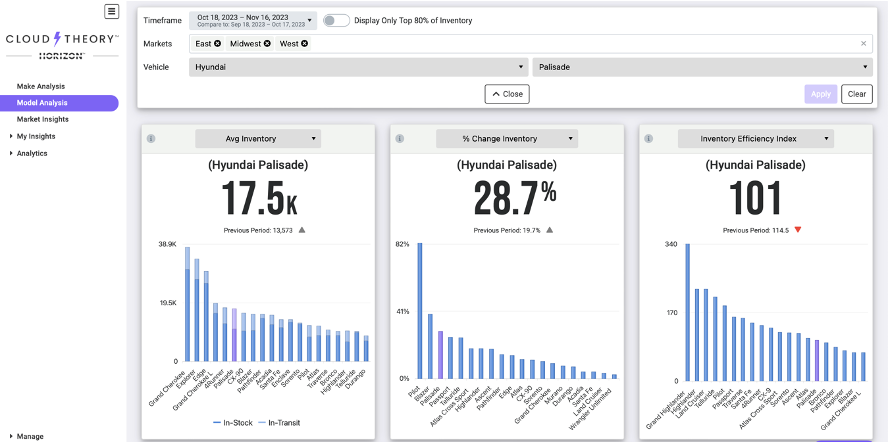Open the % Change Inventory metric dropdown
The image size is (888, 442).
507,139
